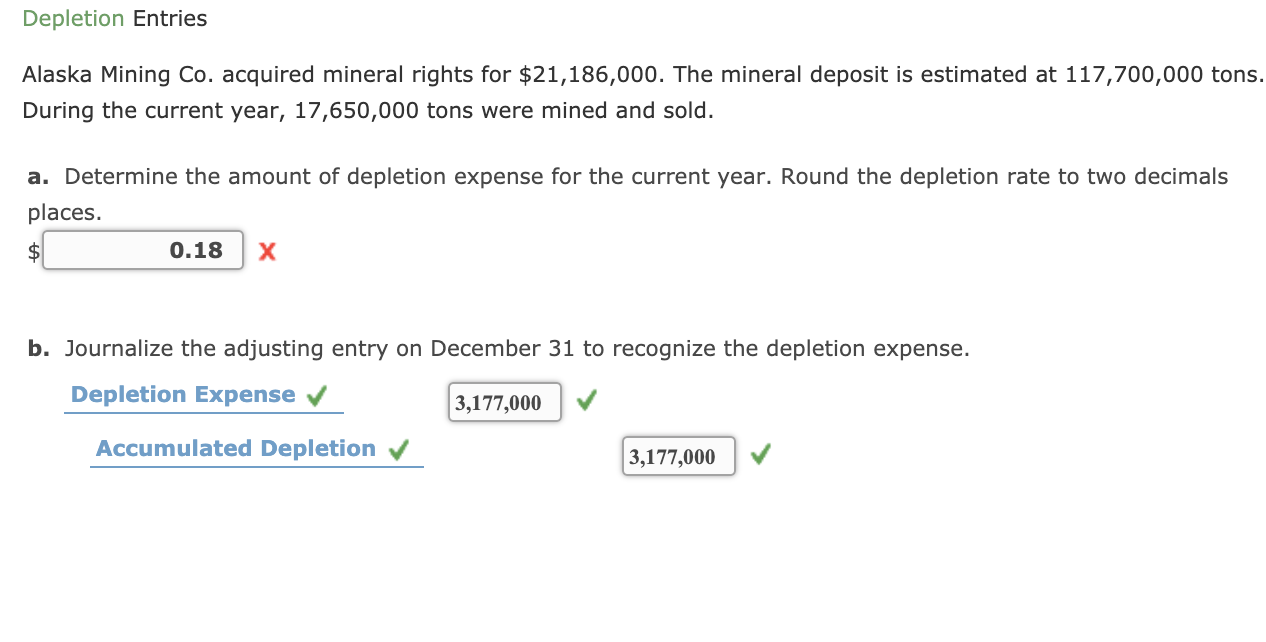
Task: Click the debit amount box showing 3,177,000
Action: tap(504, 402)
